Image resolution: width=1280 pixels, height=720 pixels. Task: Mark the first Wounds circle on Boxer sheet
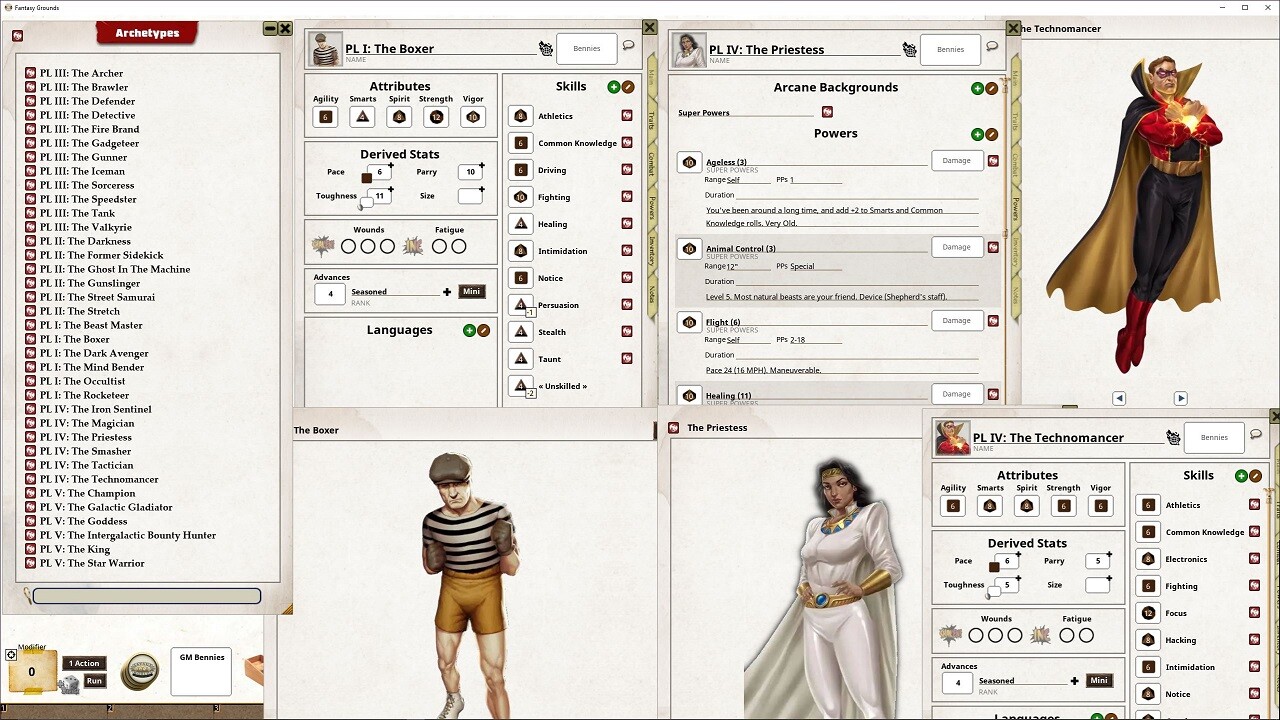pyautogui.click(x=348, y=246)
